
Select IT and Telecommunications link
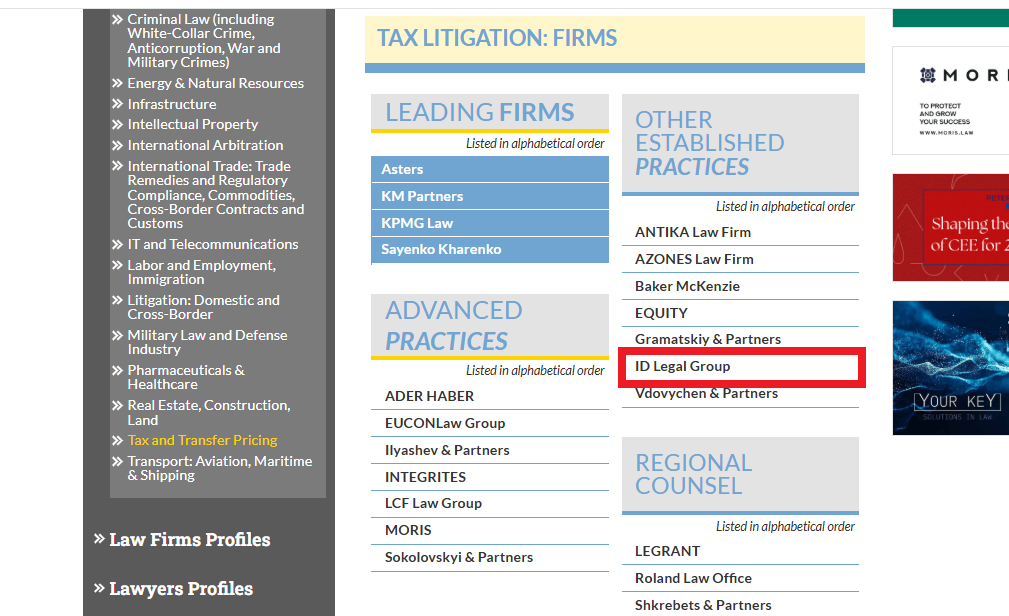click(x=213, y=244)
